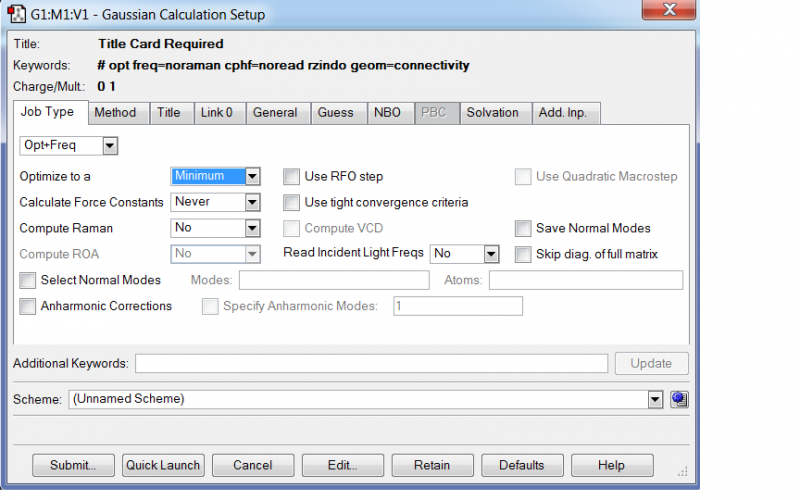
Task: Enable Select Normal Modes checkbox
Action: coord(28,280)
